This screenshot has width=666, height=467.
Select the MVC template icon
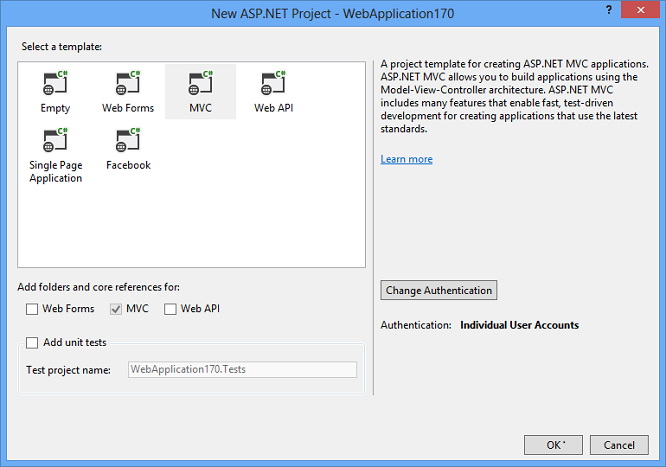coord(200,83)
